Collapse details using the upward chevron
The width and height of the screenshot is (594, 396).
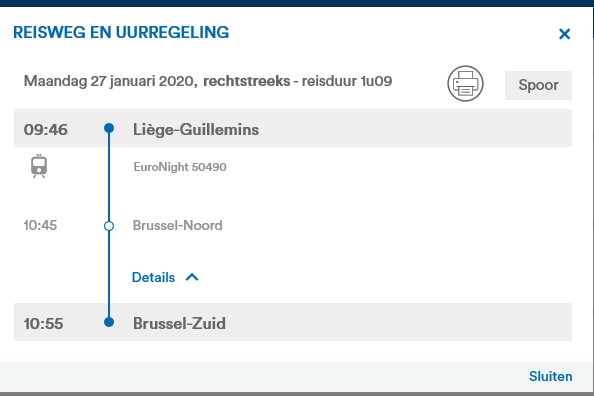click(x=192, y=277)
